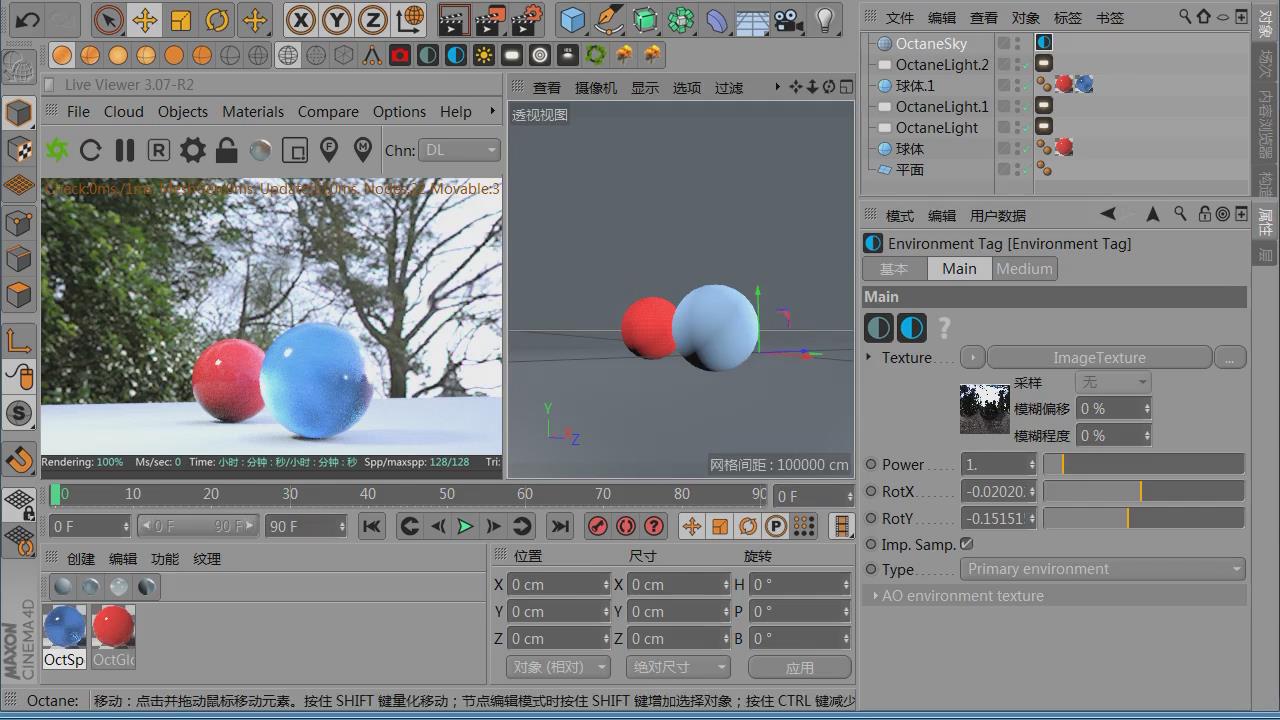The width and height of the screenshot is (1280, 720).
Task: Click Octane target light ring icon
Action: point(540,55)
